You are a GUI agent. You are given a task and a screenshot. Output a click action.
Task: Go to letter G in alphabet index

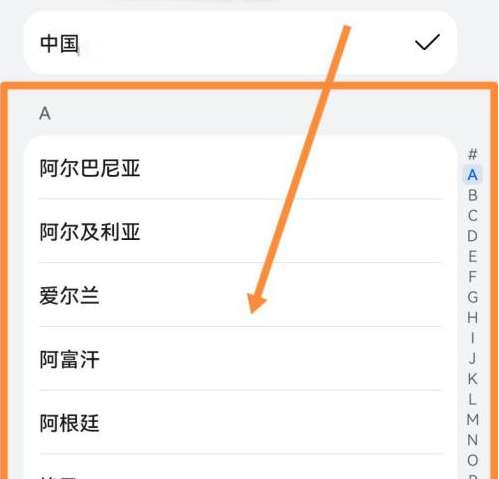(x=472, y=297)
